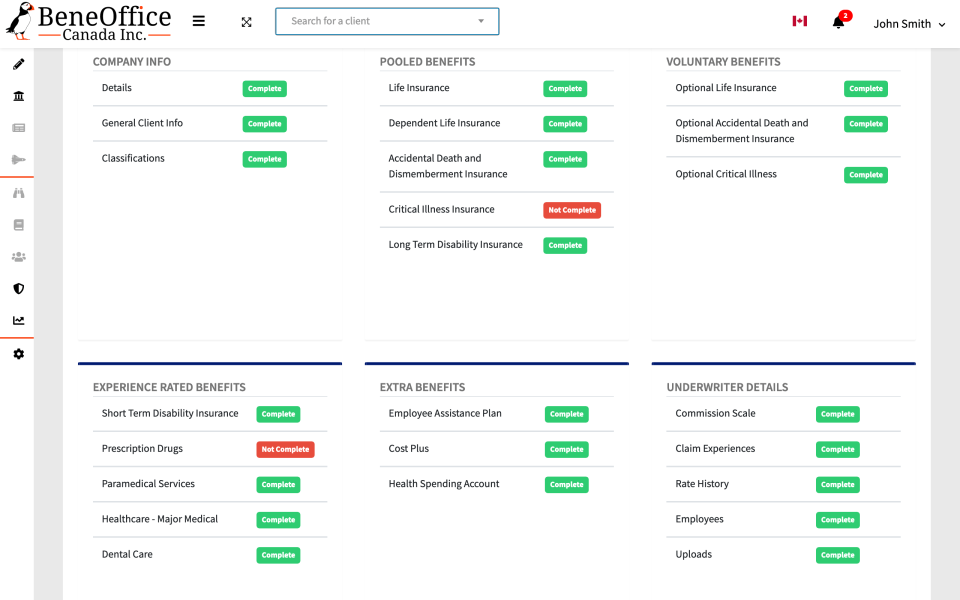The width and height of the screenshot is (960, 600).
Task: Open the hamburger menu next to the logo
Action: coord(198,20)
